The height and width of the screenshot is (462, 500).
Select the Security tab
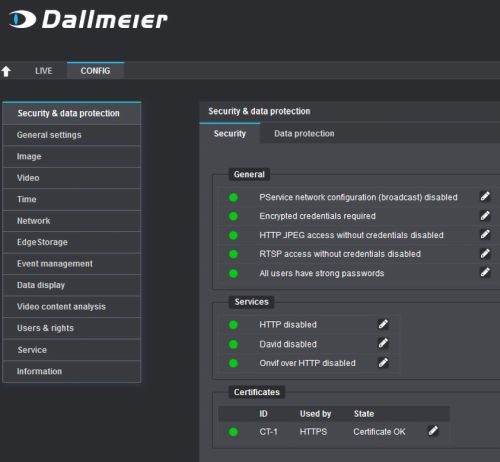230,134
